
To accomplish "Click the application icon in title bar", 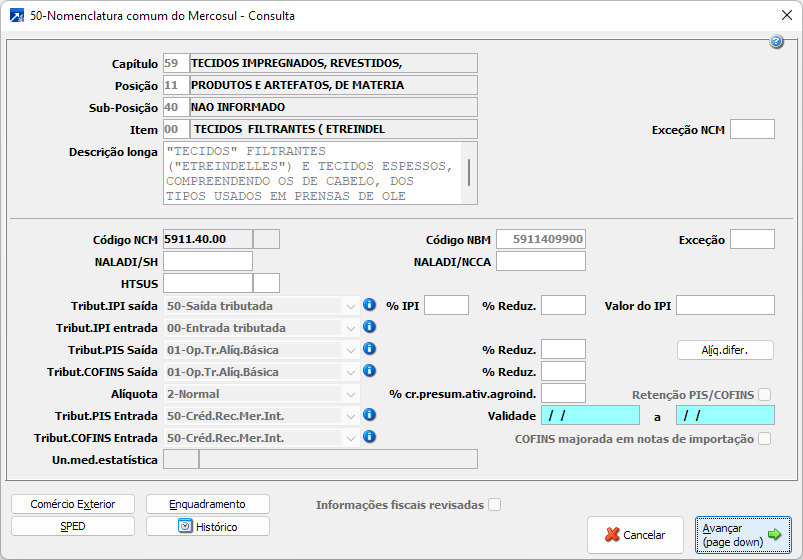I will coord(17,16).
